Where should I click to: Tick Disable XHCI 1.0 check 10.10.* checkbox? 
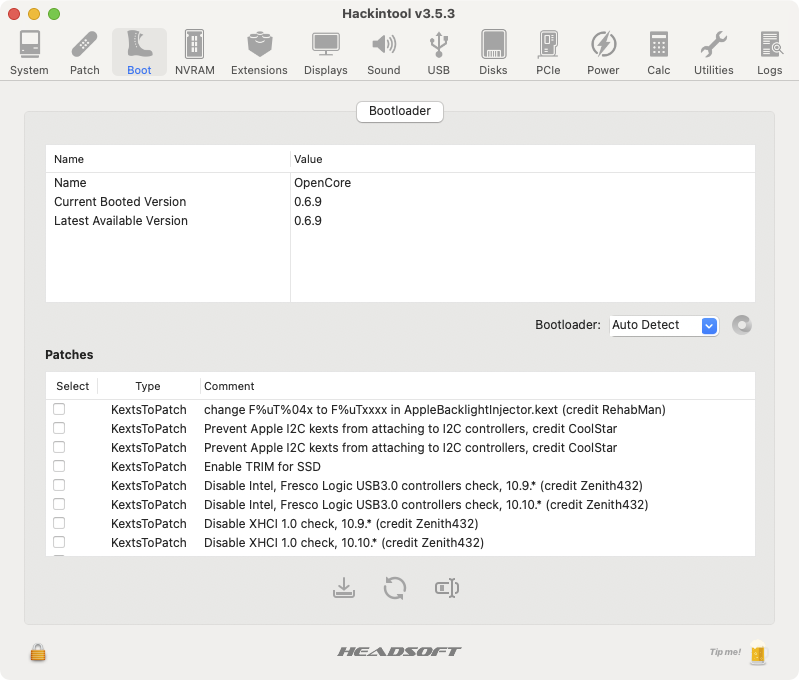59,542
